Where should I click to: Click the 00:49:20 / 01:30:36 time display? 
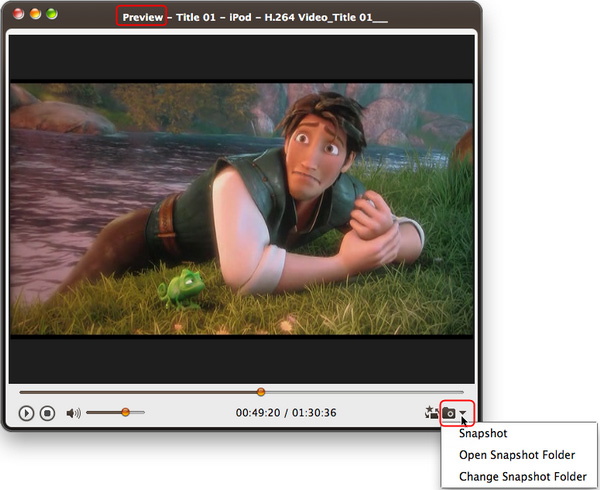pyautogui.click(x=286, y=413)
